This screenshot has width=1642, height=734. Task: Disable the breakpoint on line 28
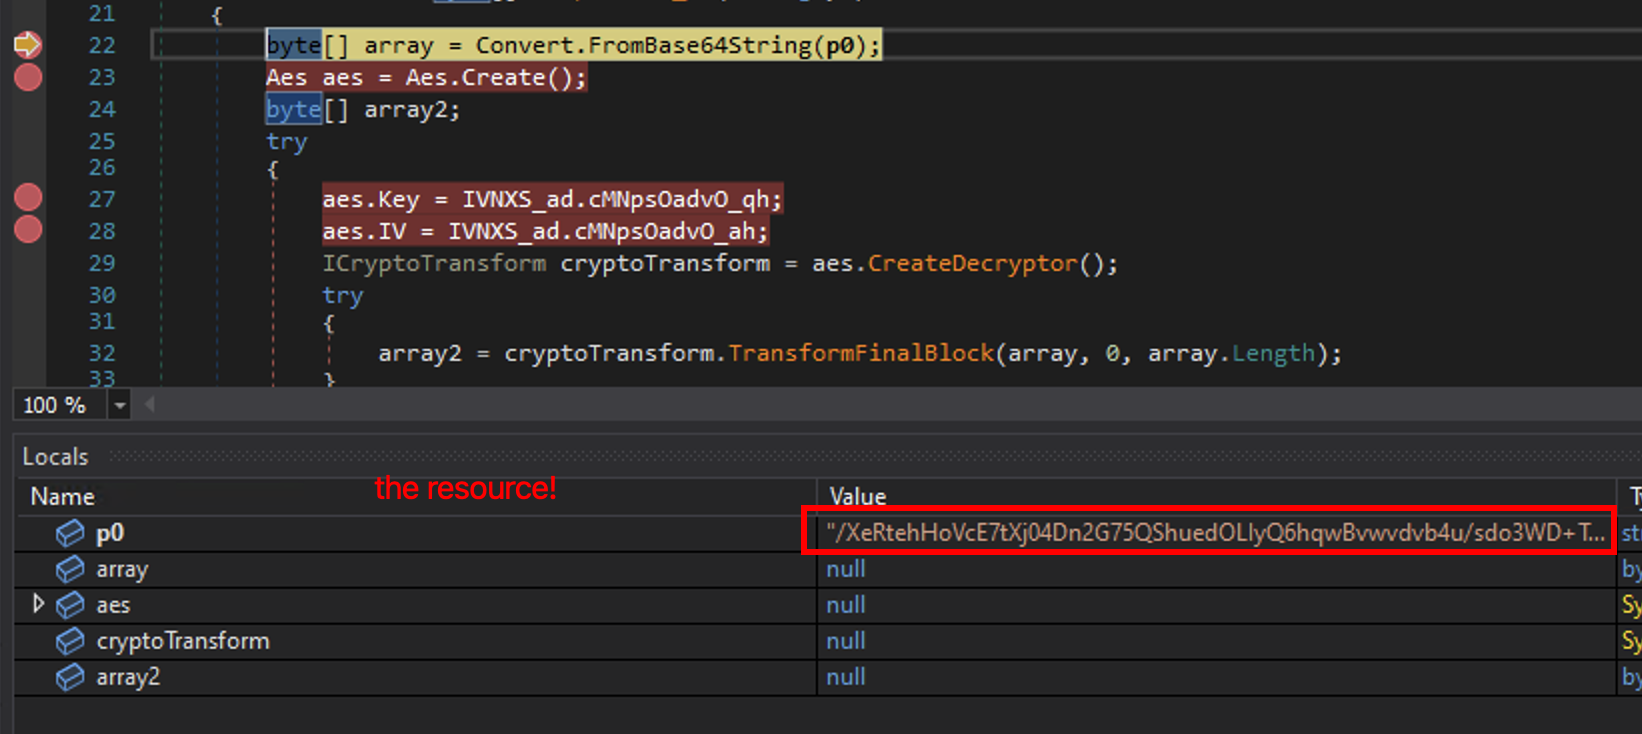pos(28,230)
